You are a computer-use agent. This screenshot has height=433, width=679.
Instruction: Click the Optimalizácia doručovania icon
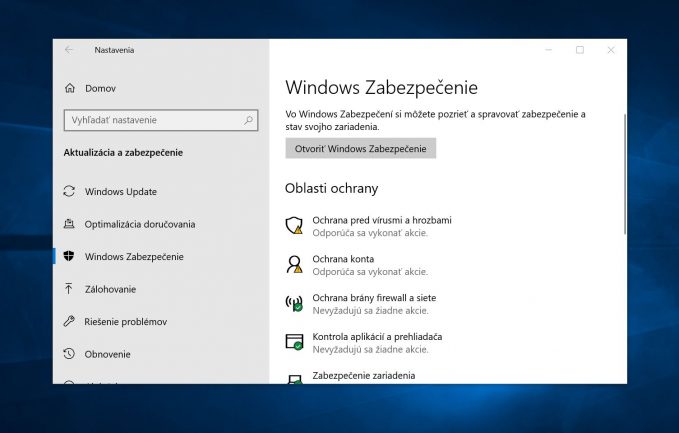(x=69, y=224)
